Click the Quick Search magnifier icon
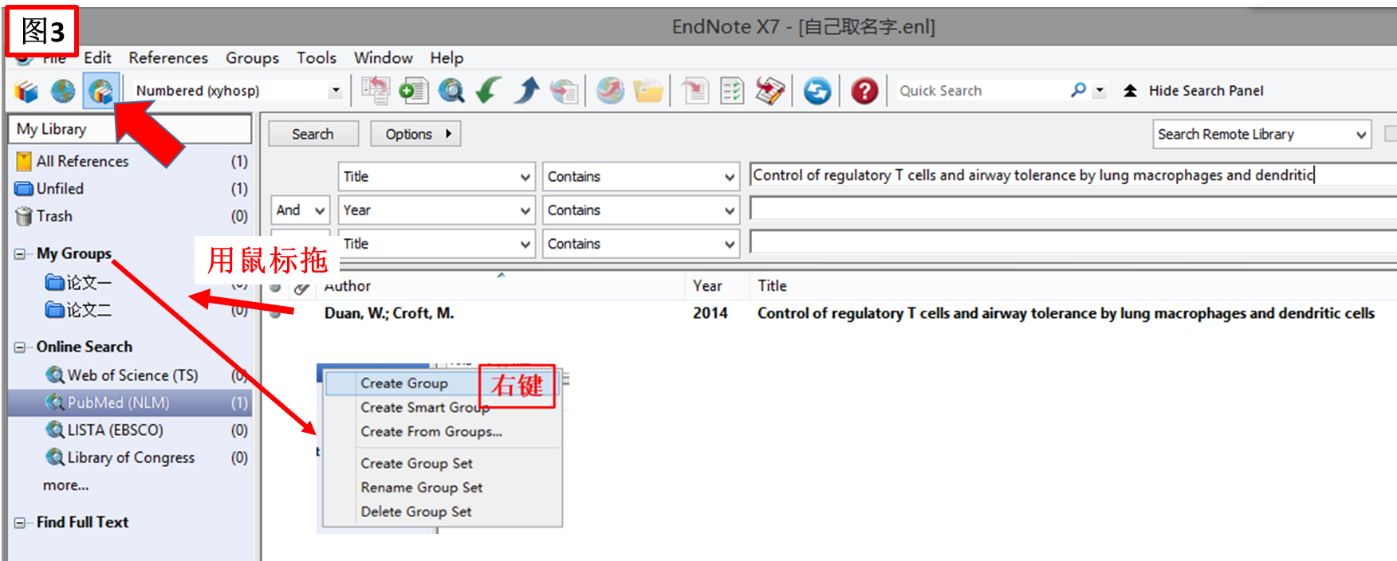 tap(1078, 90)
